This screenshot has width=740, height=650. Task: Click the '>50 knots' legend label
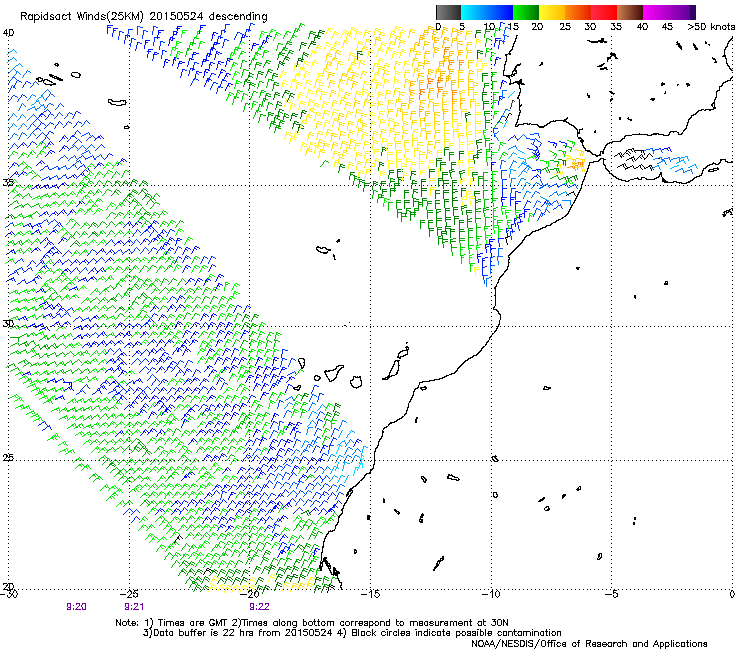[711, 26]
